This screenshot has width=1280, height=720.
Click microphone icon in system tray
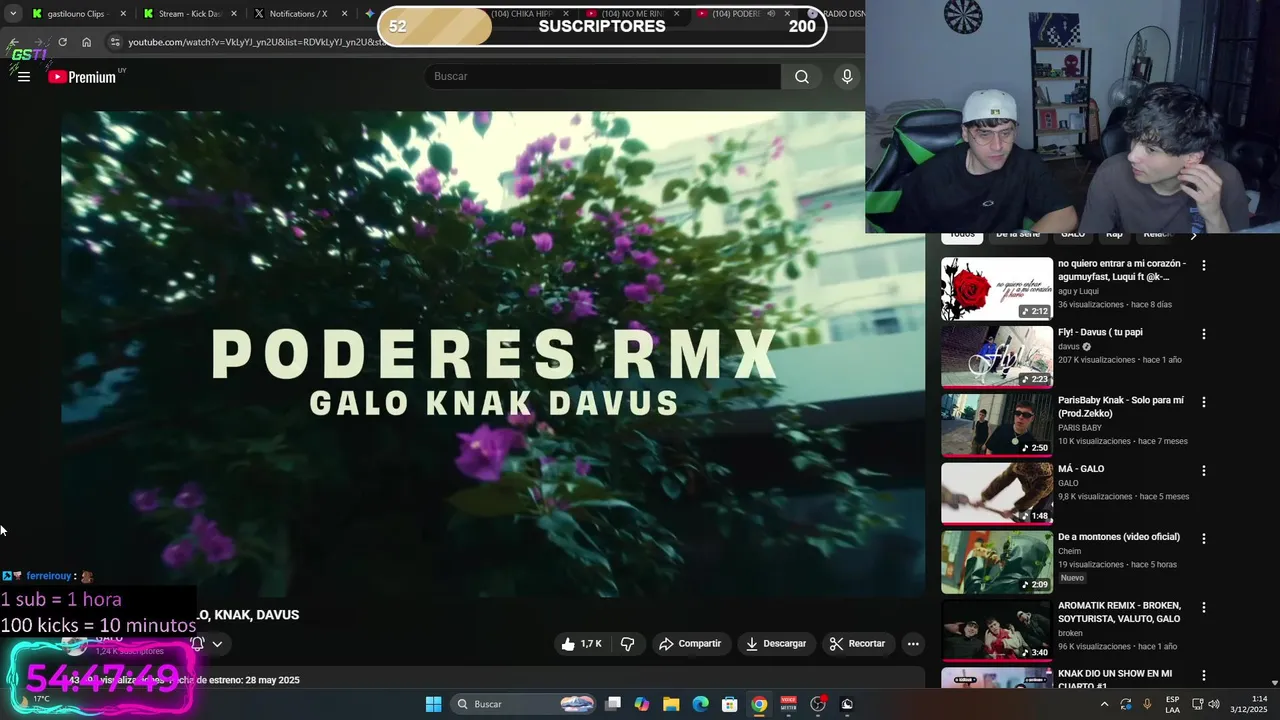click(1147, 704)
